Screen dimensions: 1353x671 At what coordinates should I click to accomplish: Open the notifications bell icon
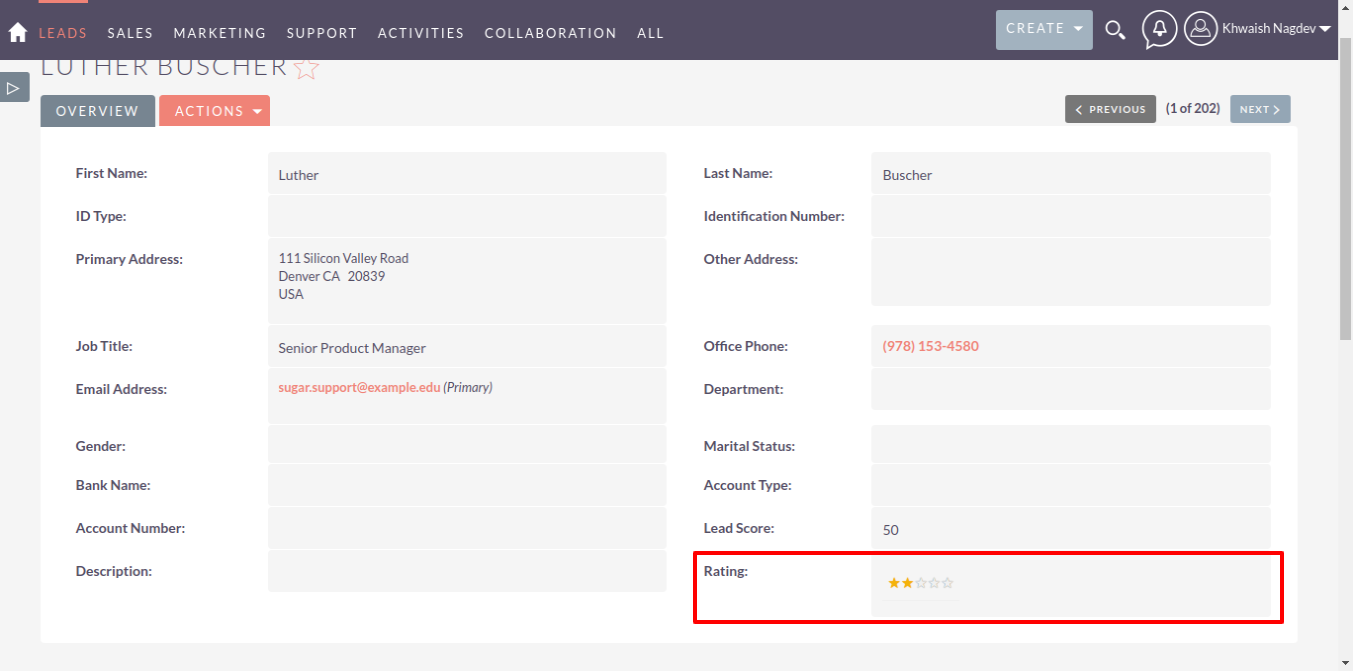pos(1159,30)
